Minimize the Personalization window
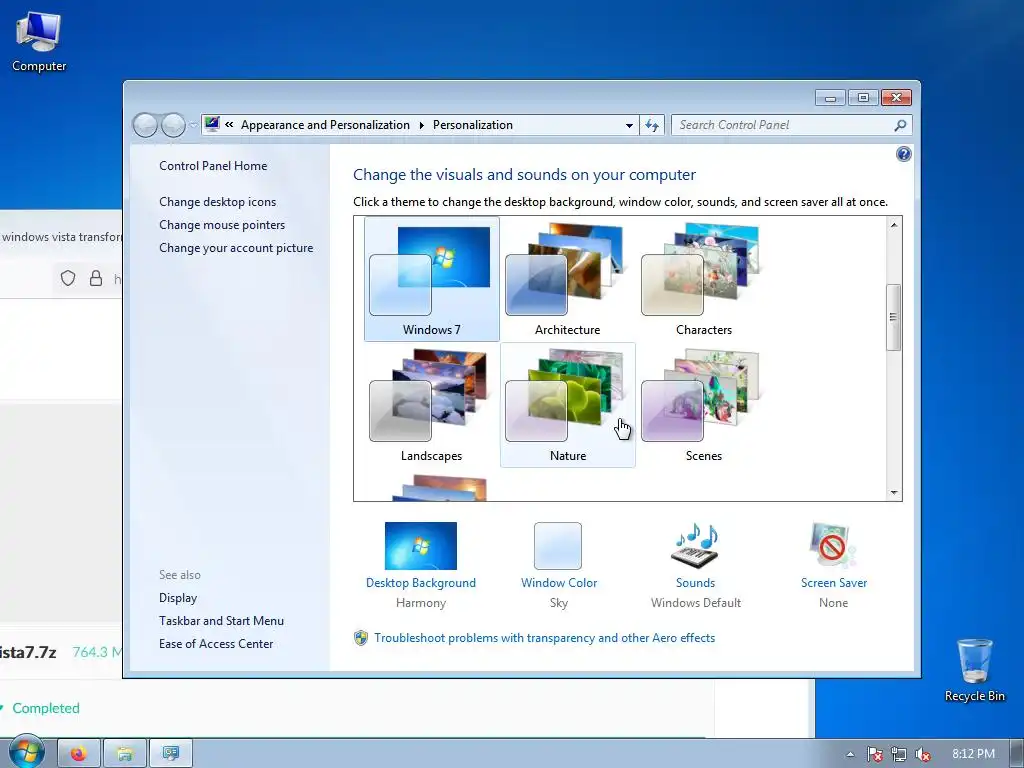Viewport: 1024px width, 768px height. tap(830, 98)
